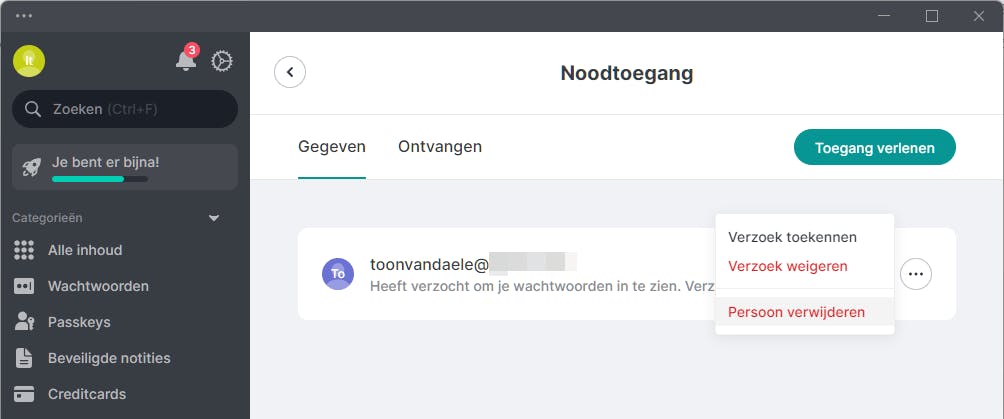Screen dimensions: 1004x419
Task: Click the Toegang verlenen button
Action: [874, 148]
